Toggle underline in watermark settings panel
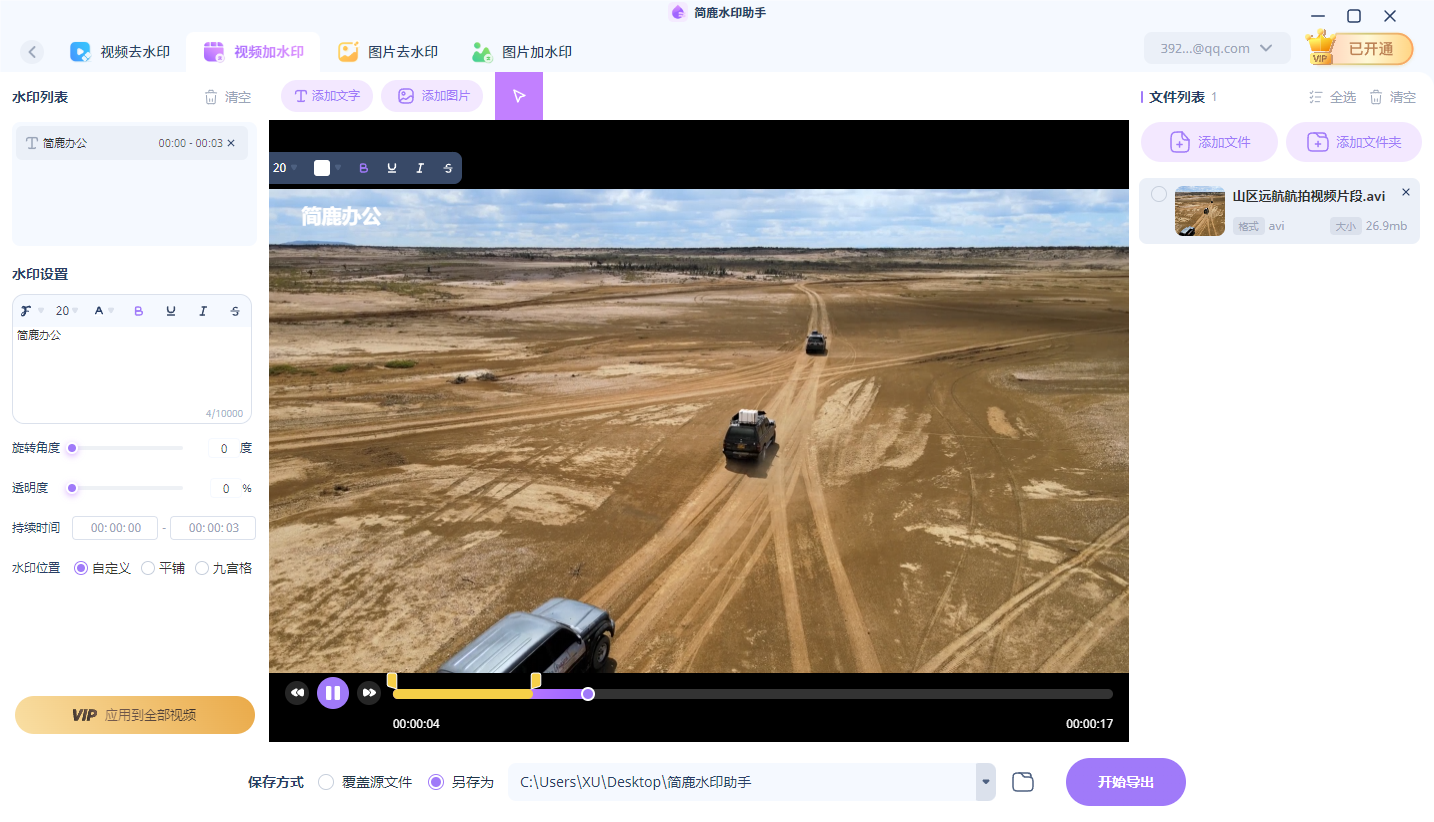The image size is (1434, 822). click(171, 311)
